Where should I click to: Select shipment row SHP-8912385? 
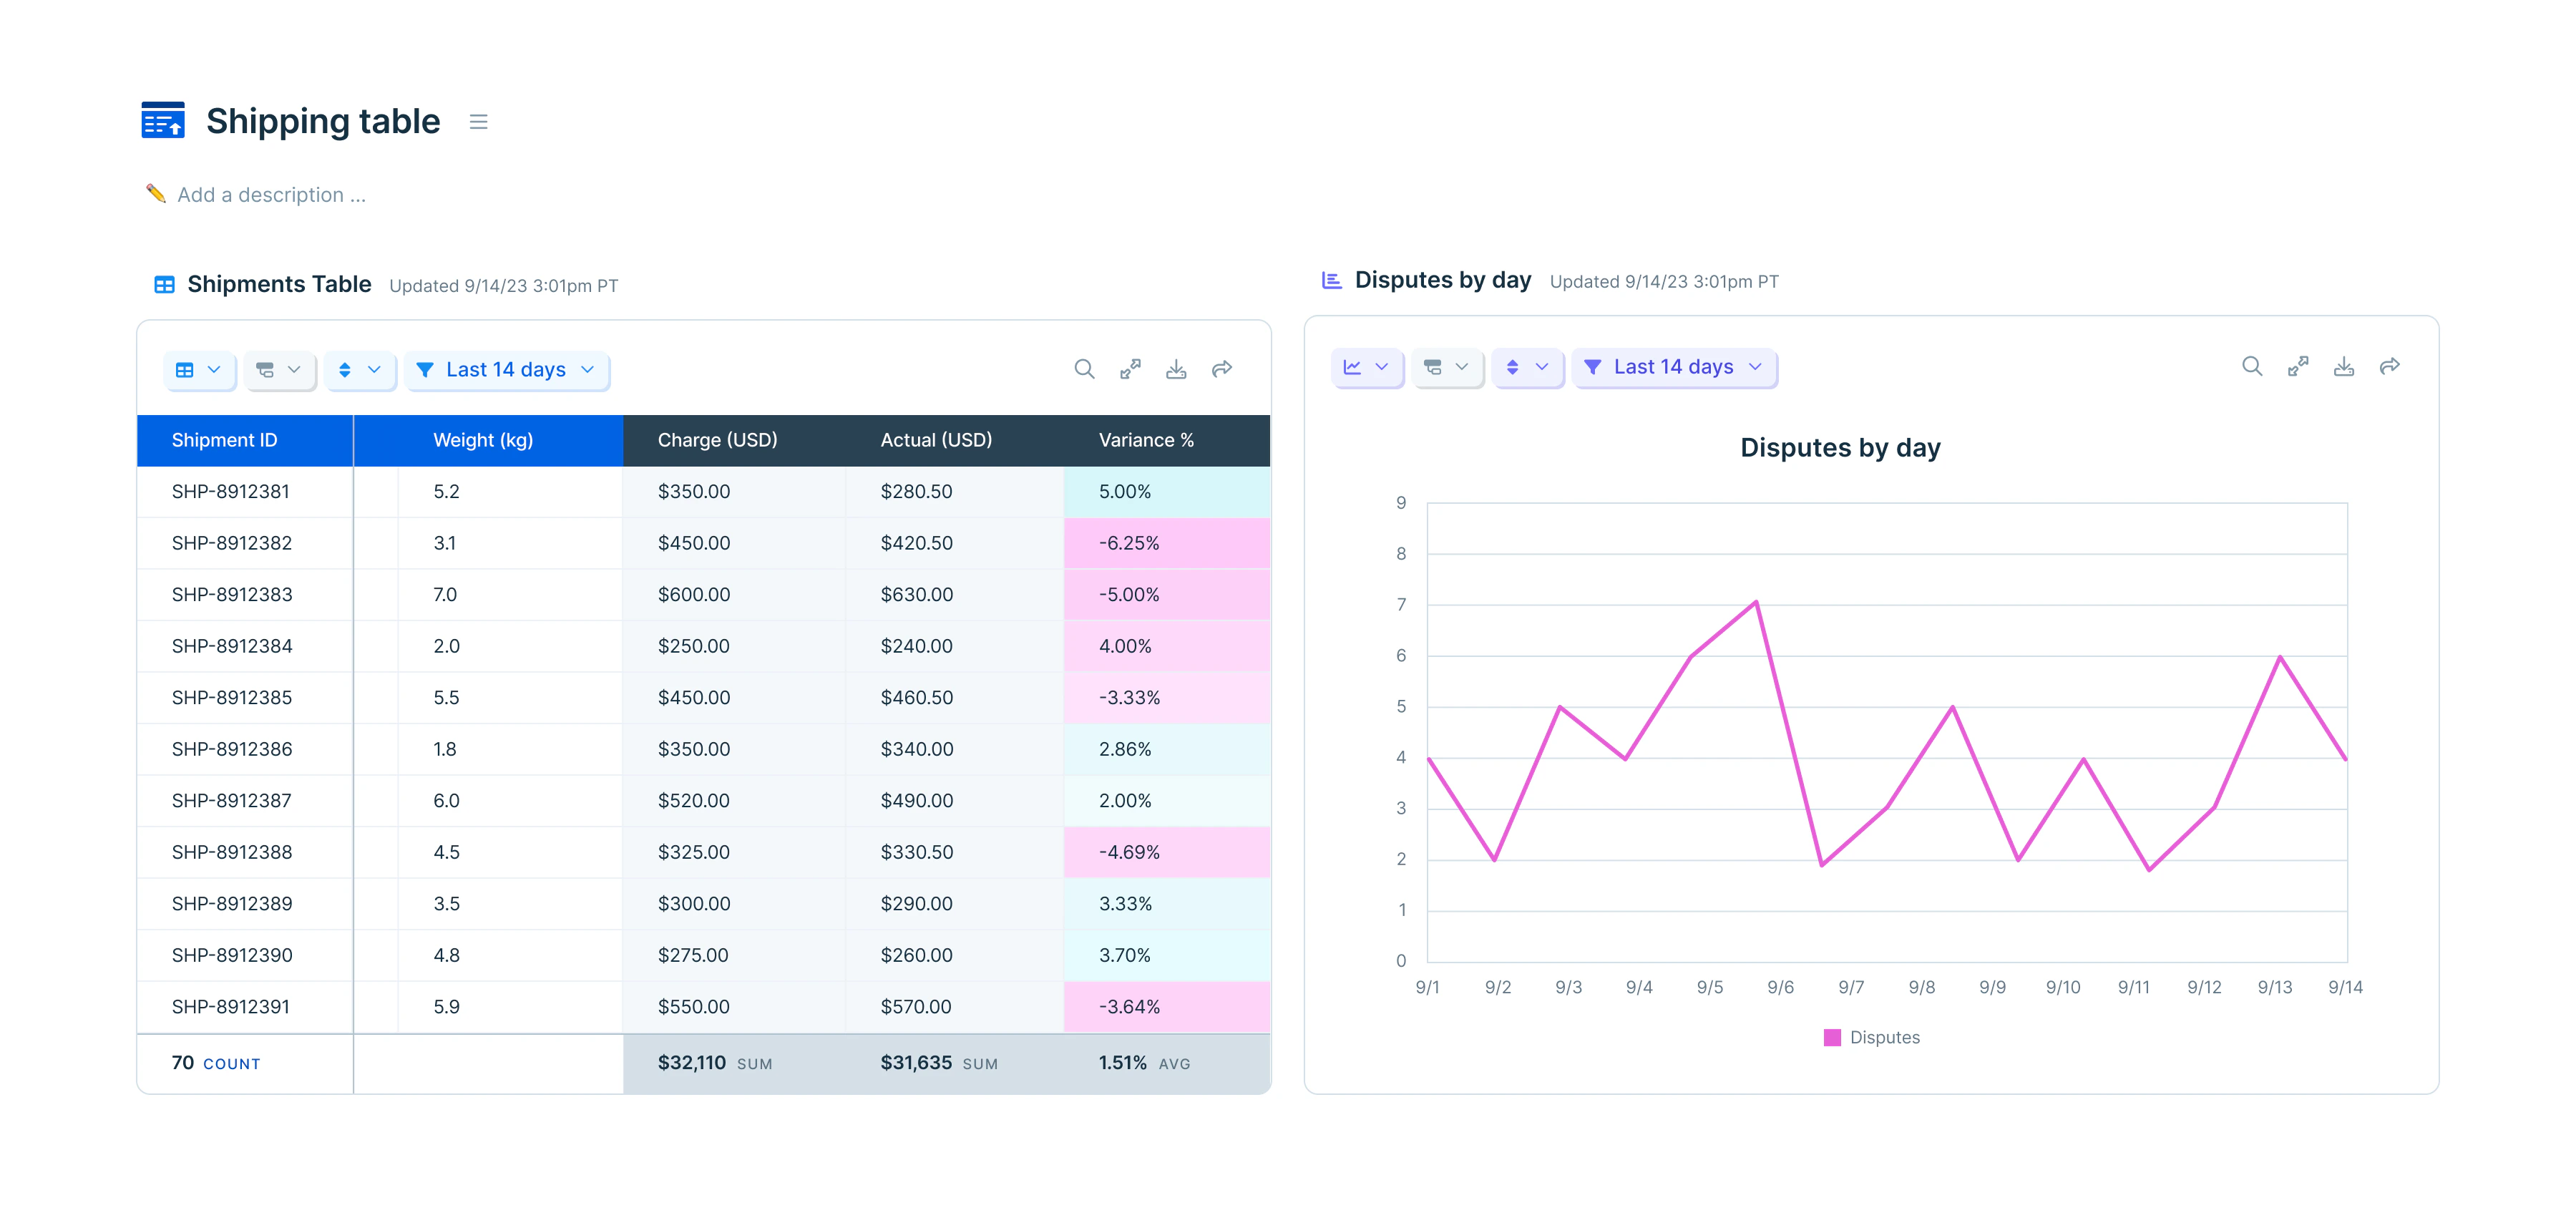[x=232, y=698]
